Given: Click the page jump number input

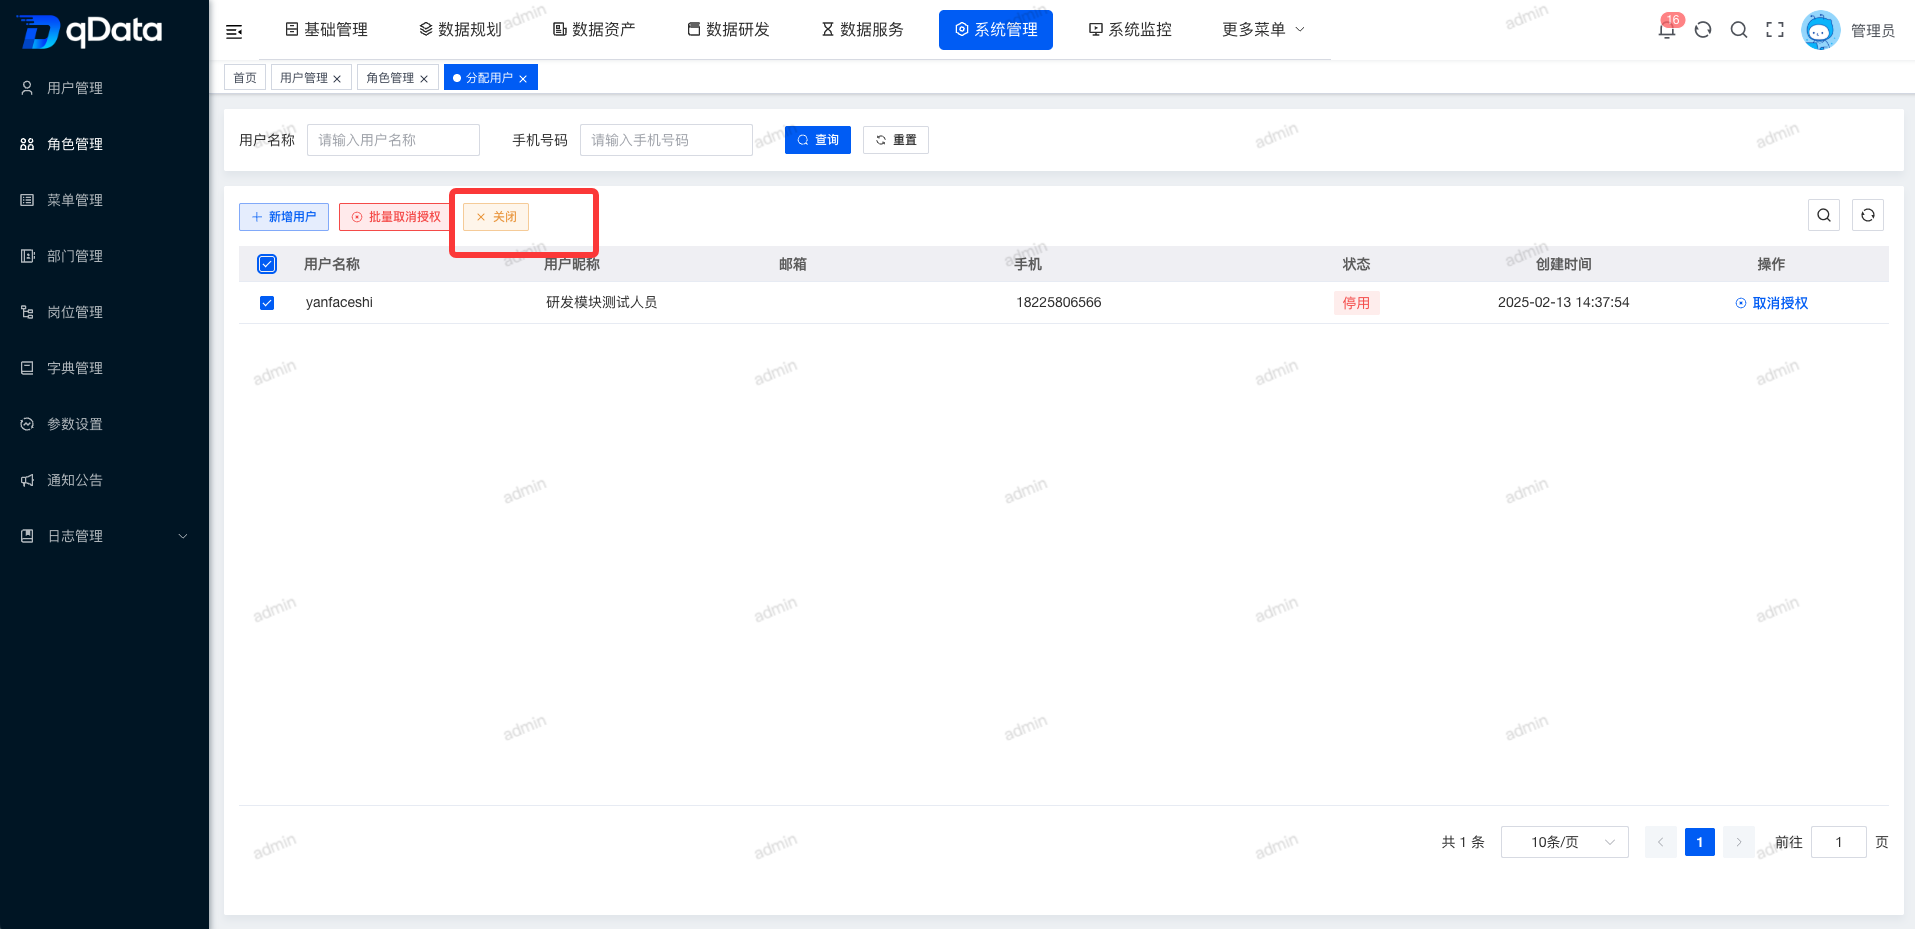Looking at the screenshot, I should (1839, 842).
